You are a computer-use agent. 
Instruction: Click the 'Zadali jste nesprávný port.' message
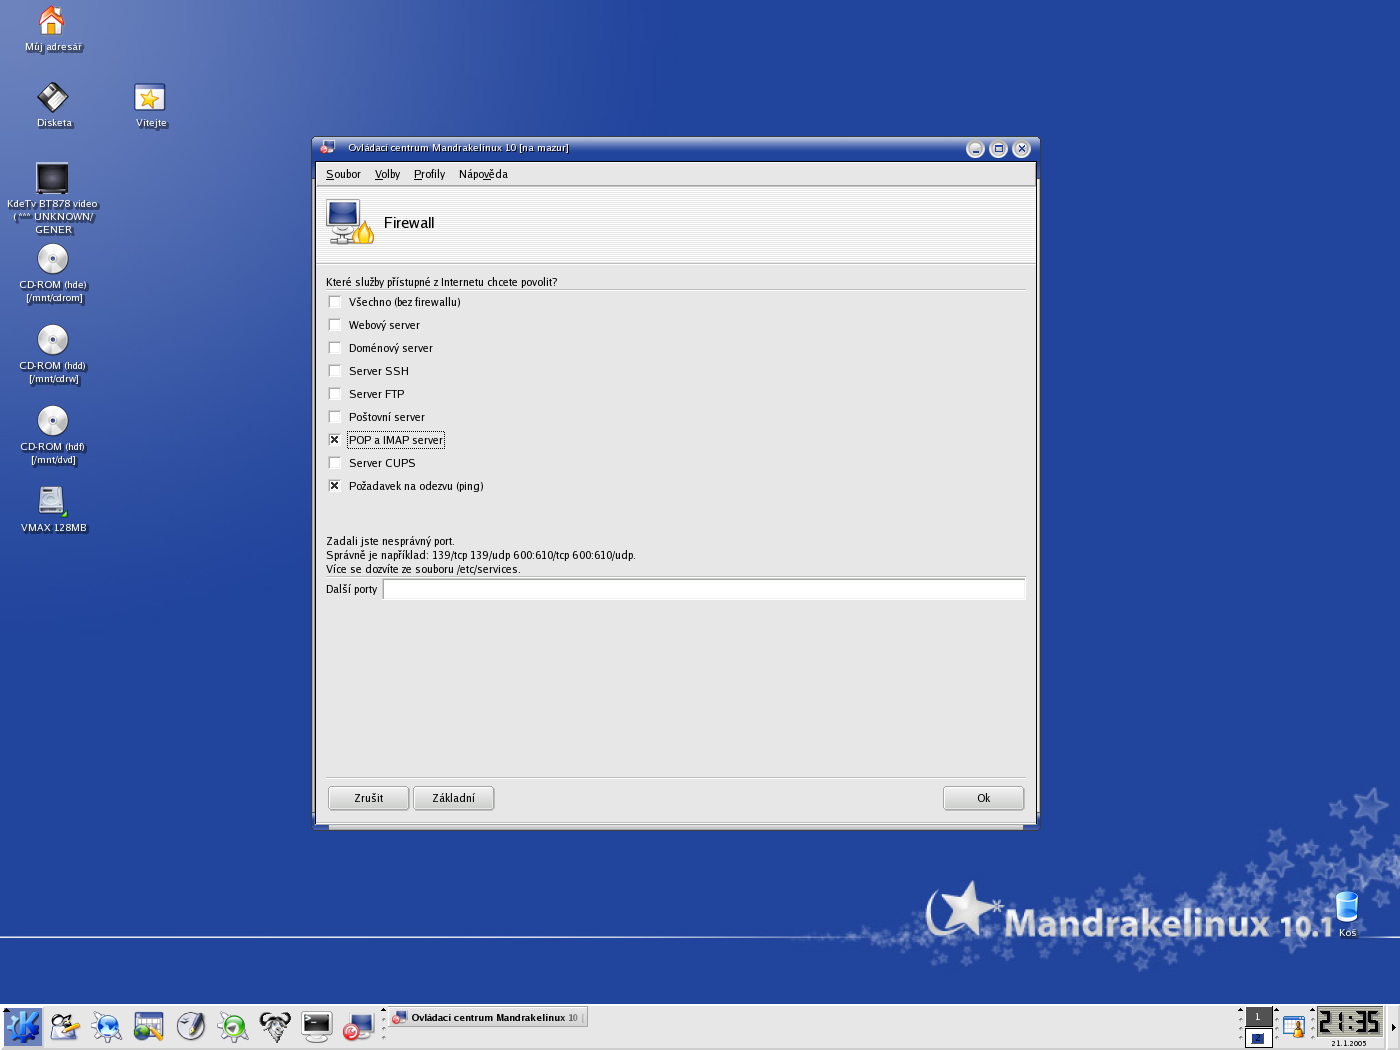click(390, 541)
